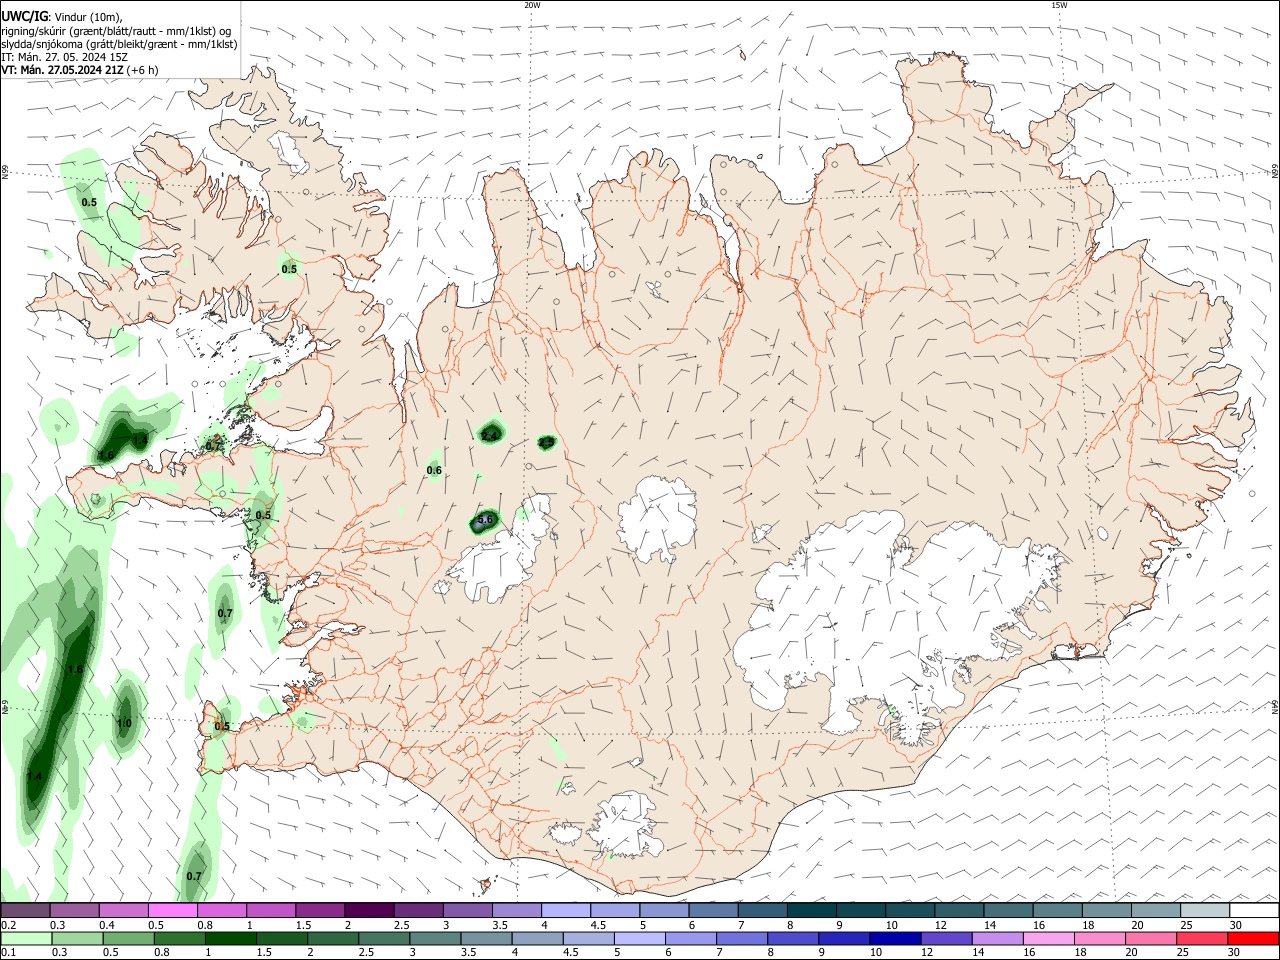Select the '0.1' label on the lower scale
This screenshot has height=960, width=1280.
tap(9, 953)
